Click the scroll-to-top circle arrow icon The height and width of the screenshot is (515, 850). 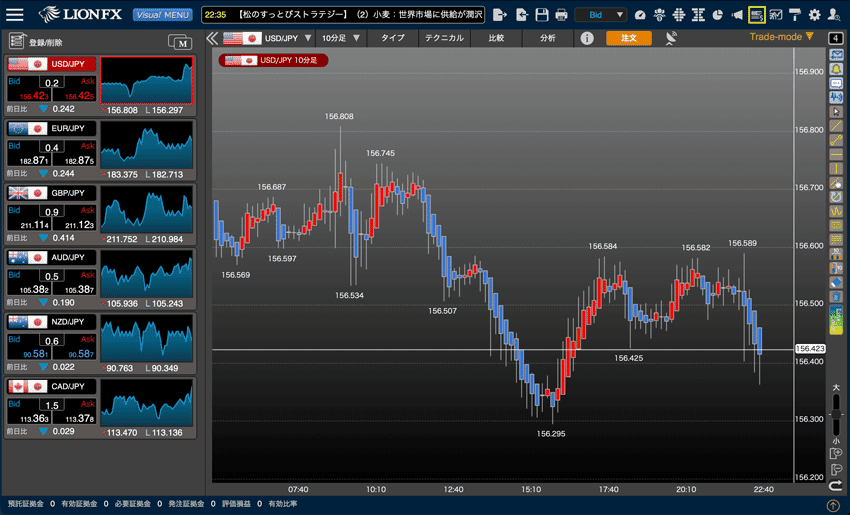pyautogui.click(x=833, y=505)
